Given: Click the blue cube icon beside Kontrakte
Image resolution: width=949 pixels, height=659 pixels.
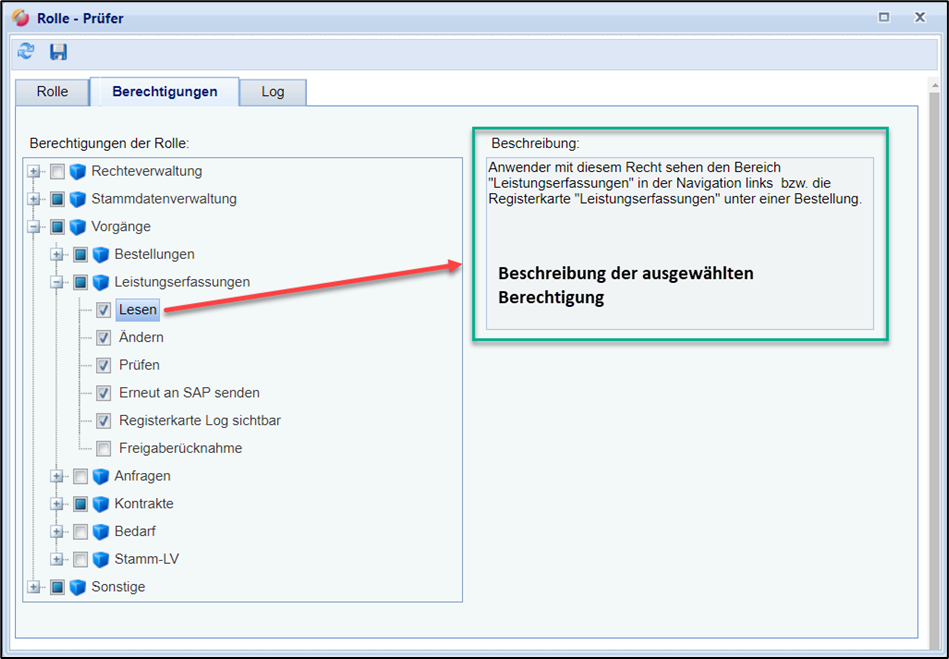Looking at the screenshot, I should coord(101,504).
